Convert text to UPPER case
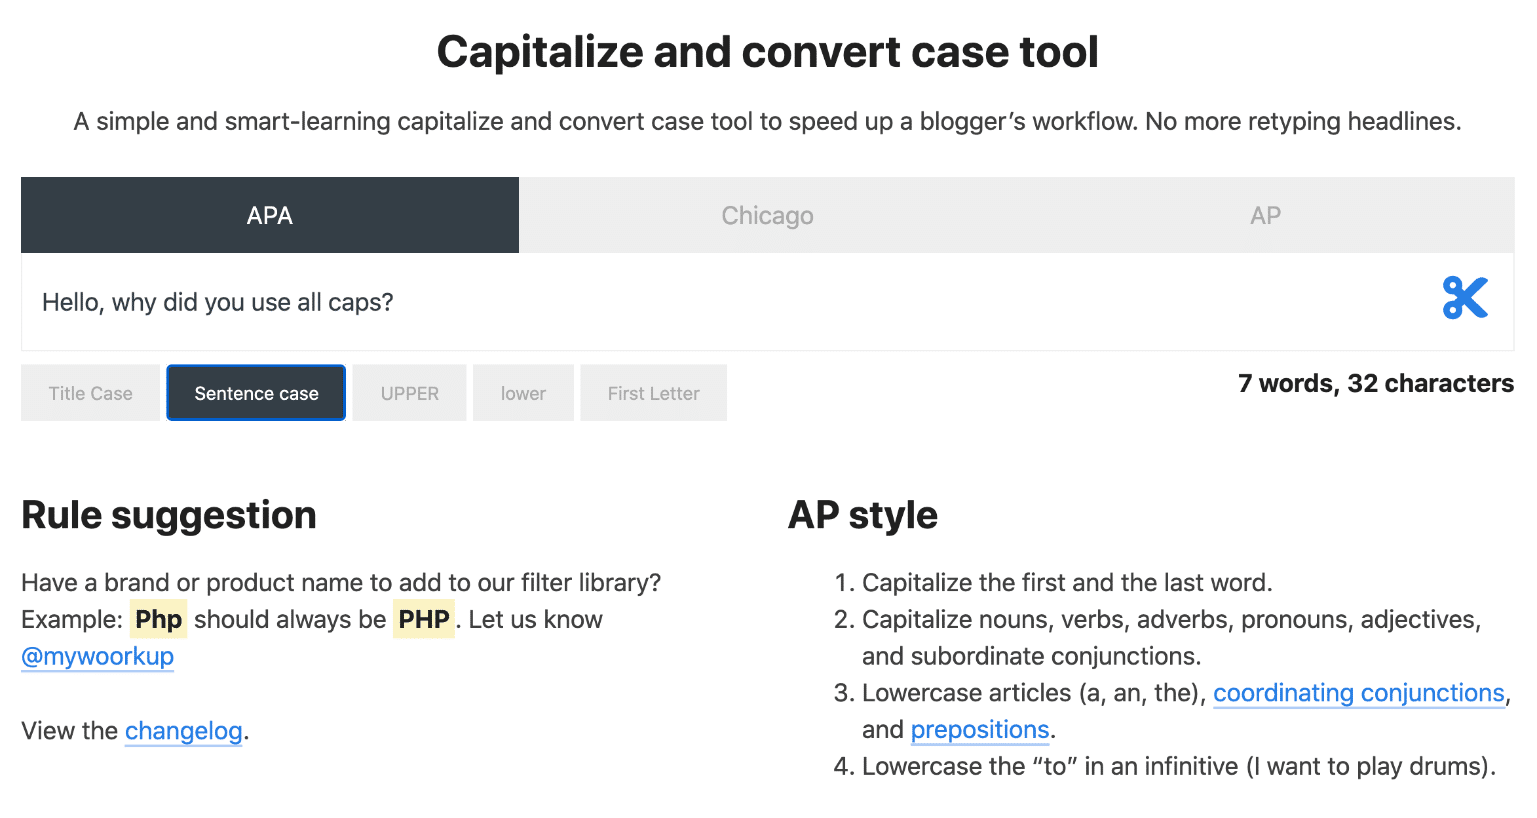1537x818 pixels. tap(409, 392)
